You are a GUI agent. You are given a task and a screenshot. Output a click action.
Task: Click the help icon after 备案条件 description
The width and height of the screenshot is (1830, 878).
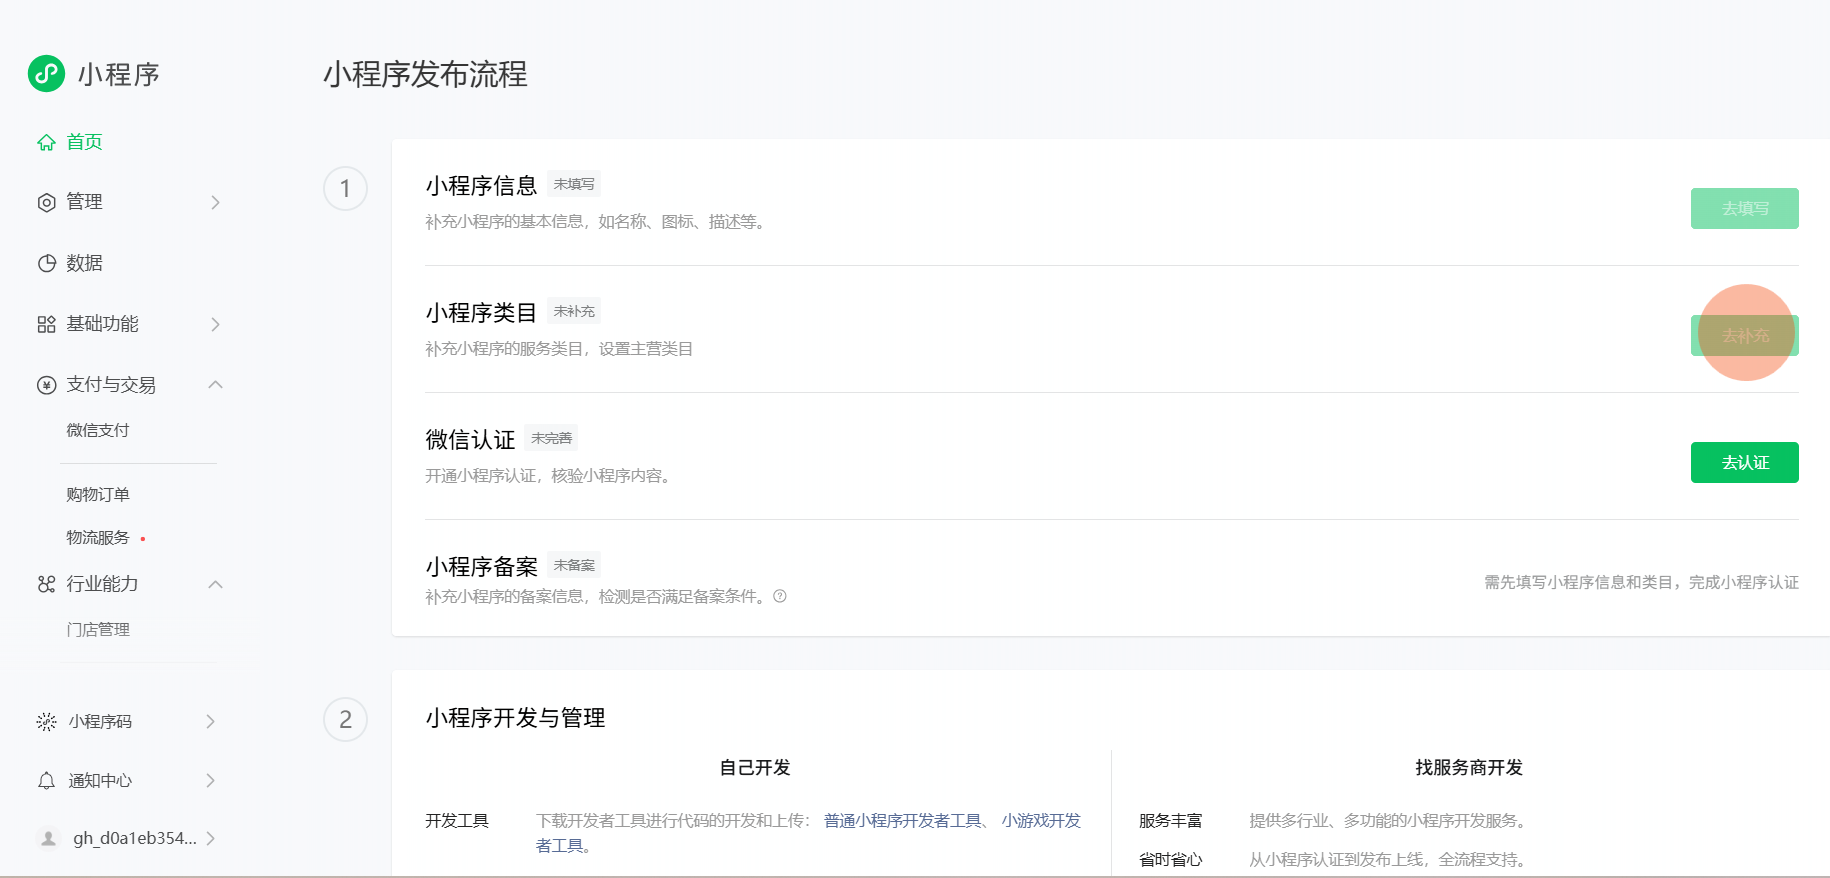tap(780, 597)
